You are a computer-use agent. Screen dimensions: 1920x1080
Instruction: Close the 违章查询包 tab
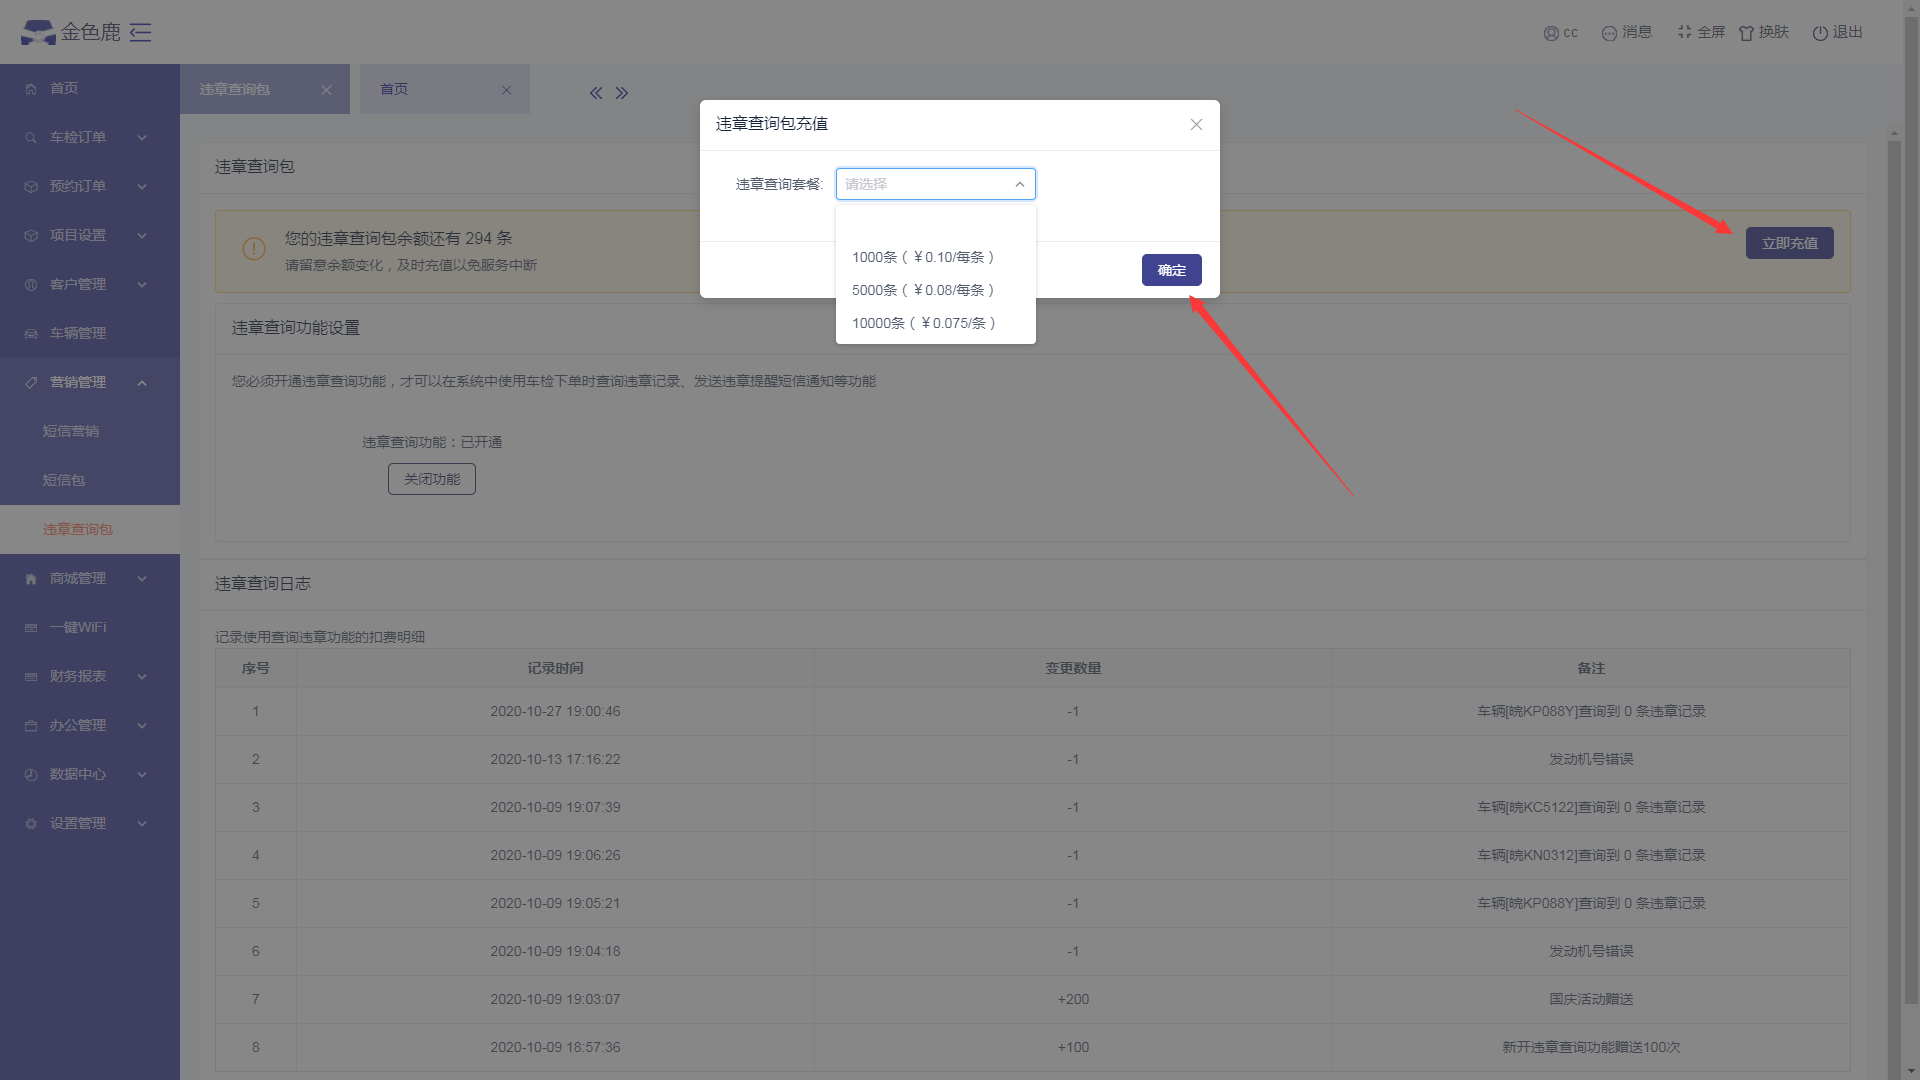click(x=326, y=90)
